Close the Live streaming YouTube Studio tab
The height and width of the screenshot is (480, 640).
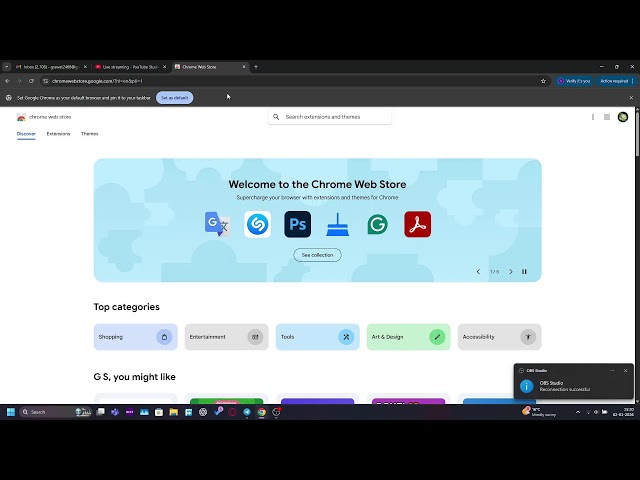[x=164, y=67]
